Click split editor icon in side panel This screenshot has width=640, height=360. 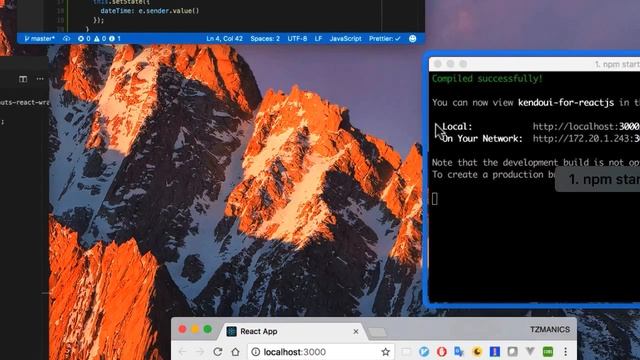point(23,79)
